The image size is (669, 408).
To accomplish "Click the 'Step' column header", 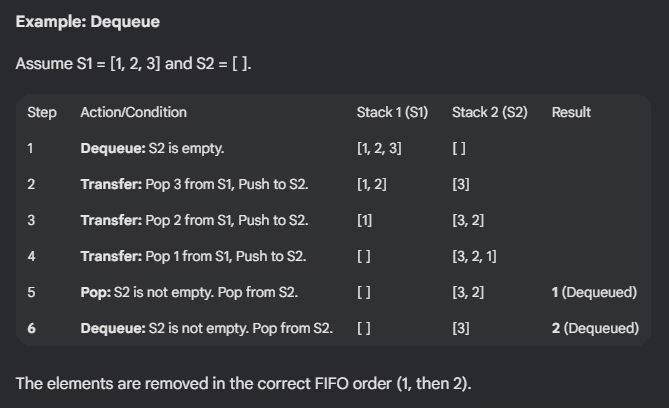I will (x=42, y=112).
